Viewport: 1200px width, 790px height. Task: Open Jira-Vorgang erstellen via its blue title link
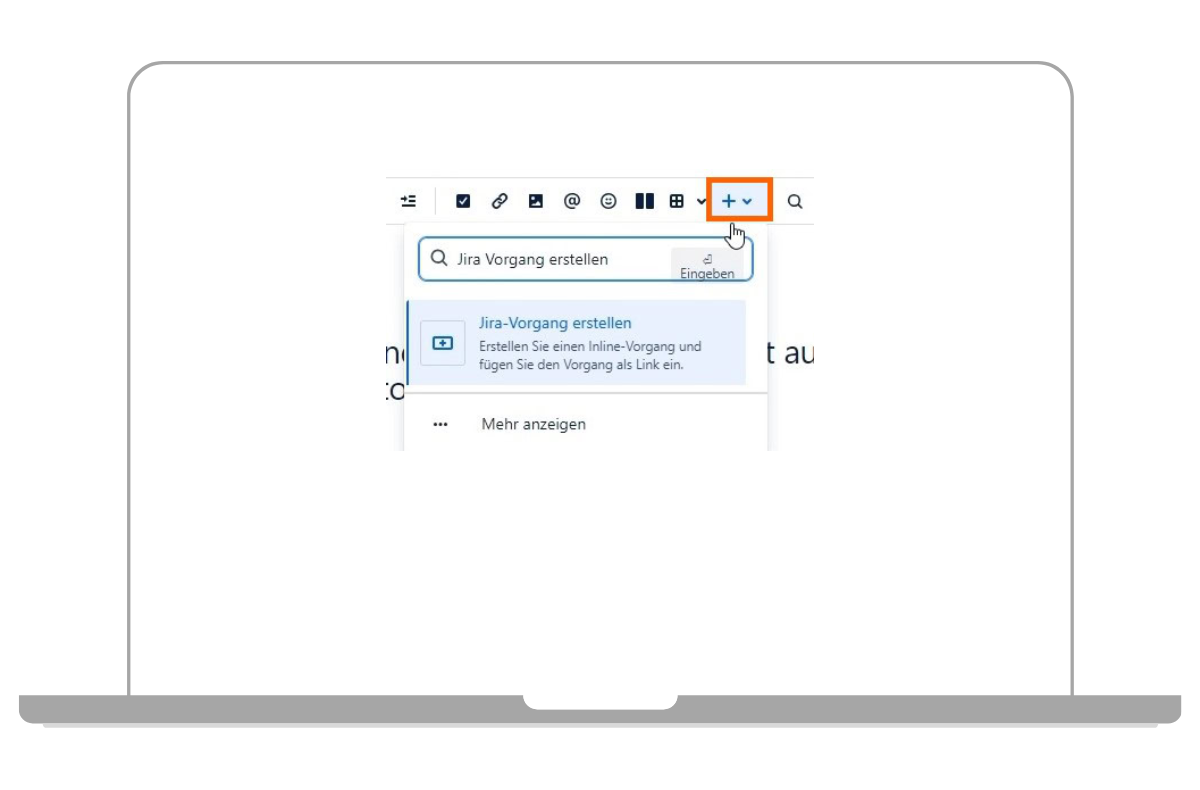coord(556,322)
